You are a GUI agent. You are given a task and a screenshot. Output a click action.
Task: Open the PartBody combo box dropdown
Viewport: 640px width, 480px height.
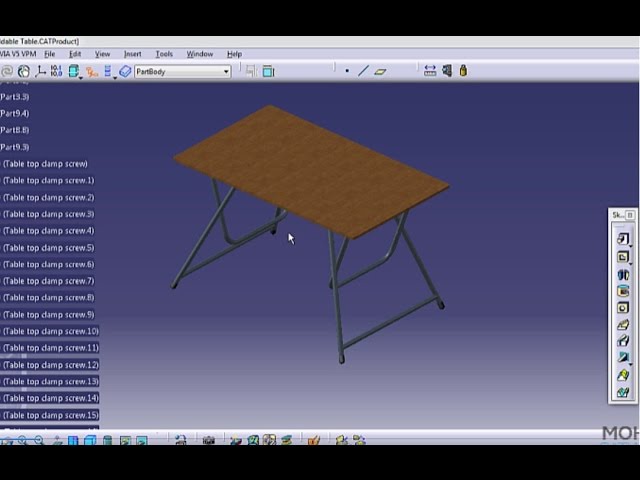tap(226, 72)
